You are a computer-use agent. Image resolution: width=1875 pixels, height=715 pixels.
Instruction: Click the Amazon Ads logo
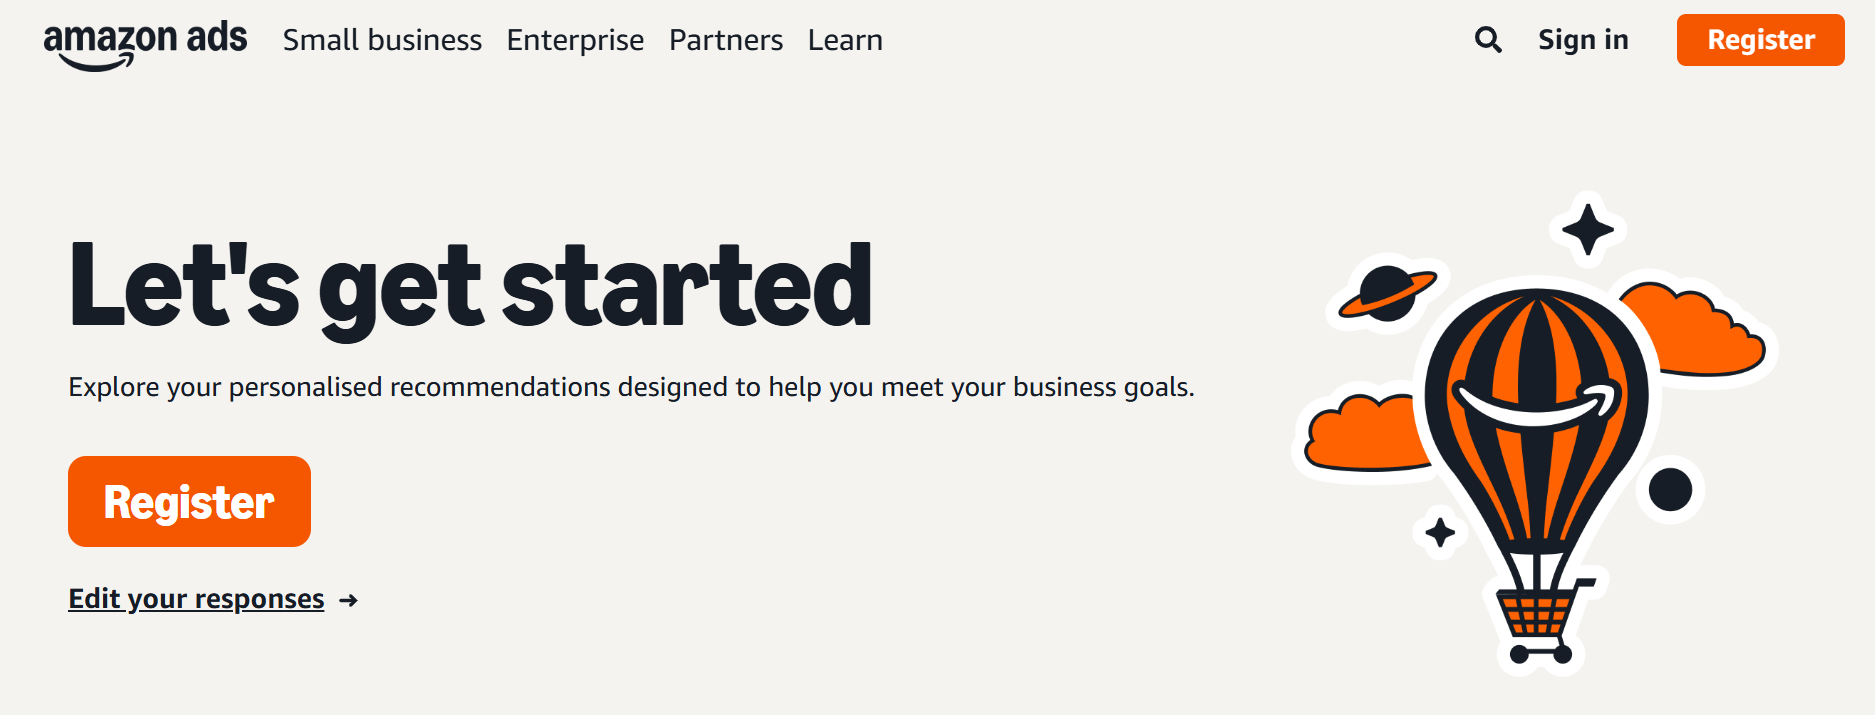pyautogui.click(x=145, y=43)
